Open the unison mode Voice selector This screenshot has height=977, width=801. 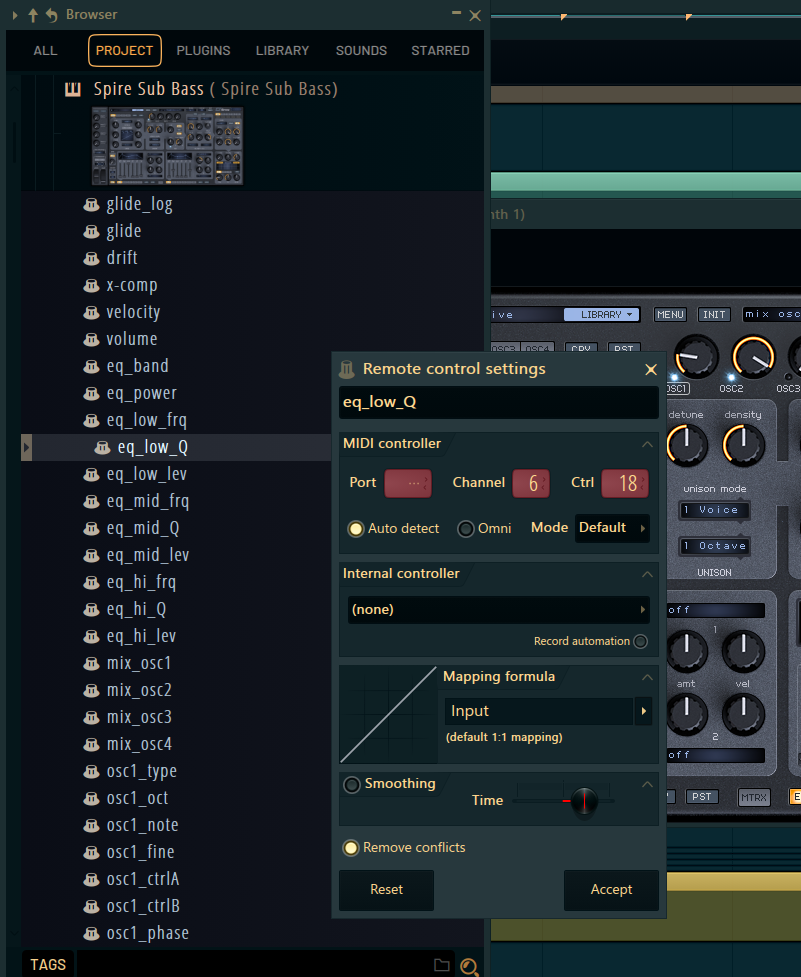714,510
